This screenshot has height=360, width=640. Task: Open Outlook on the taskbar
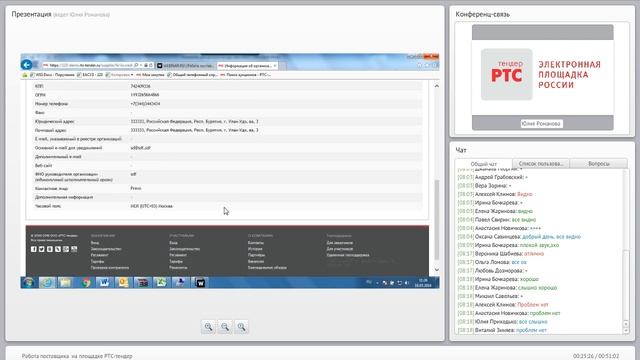pos(123,282)
